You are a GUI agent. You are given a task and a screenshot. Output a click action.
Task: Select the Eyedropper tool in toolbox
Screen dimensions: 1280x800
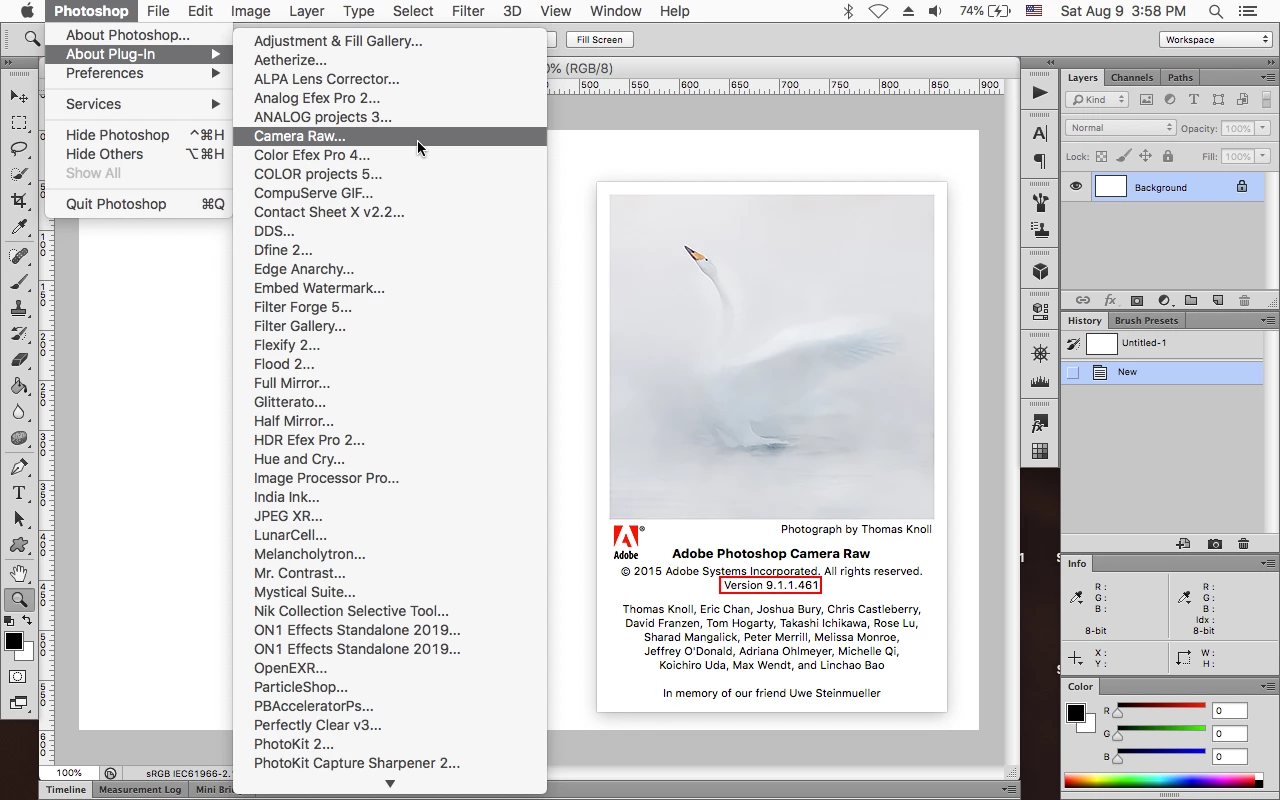[x=19, y=227]
